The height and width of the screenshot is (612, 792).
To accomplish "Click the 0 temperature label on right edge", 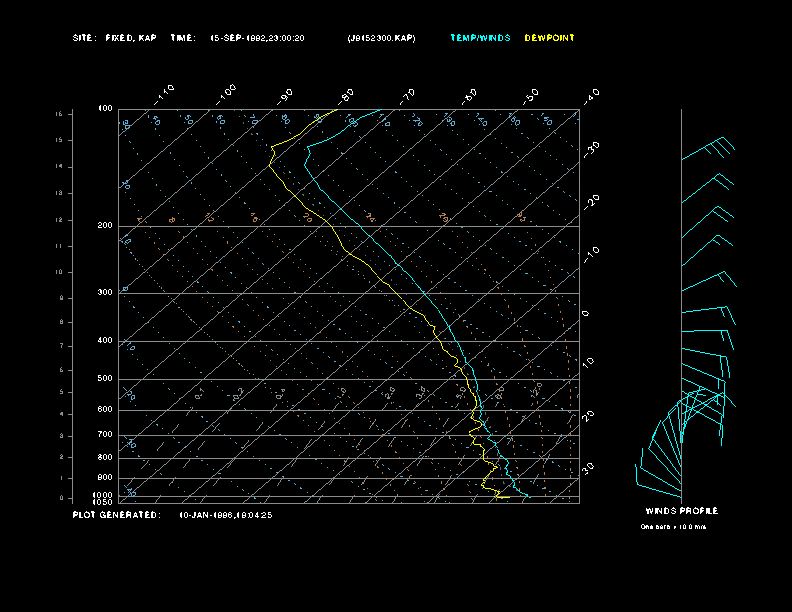I will tap(586, 313).
